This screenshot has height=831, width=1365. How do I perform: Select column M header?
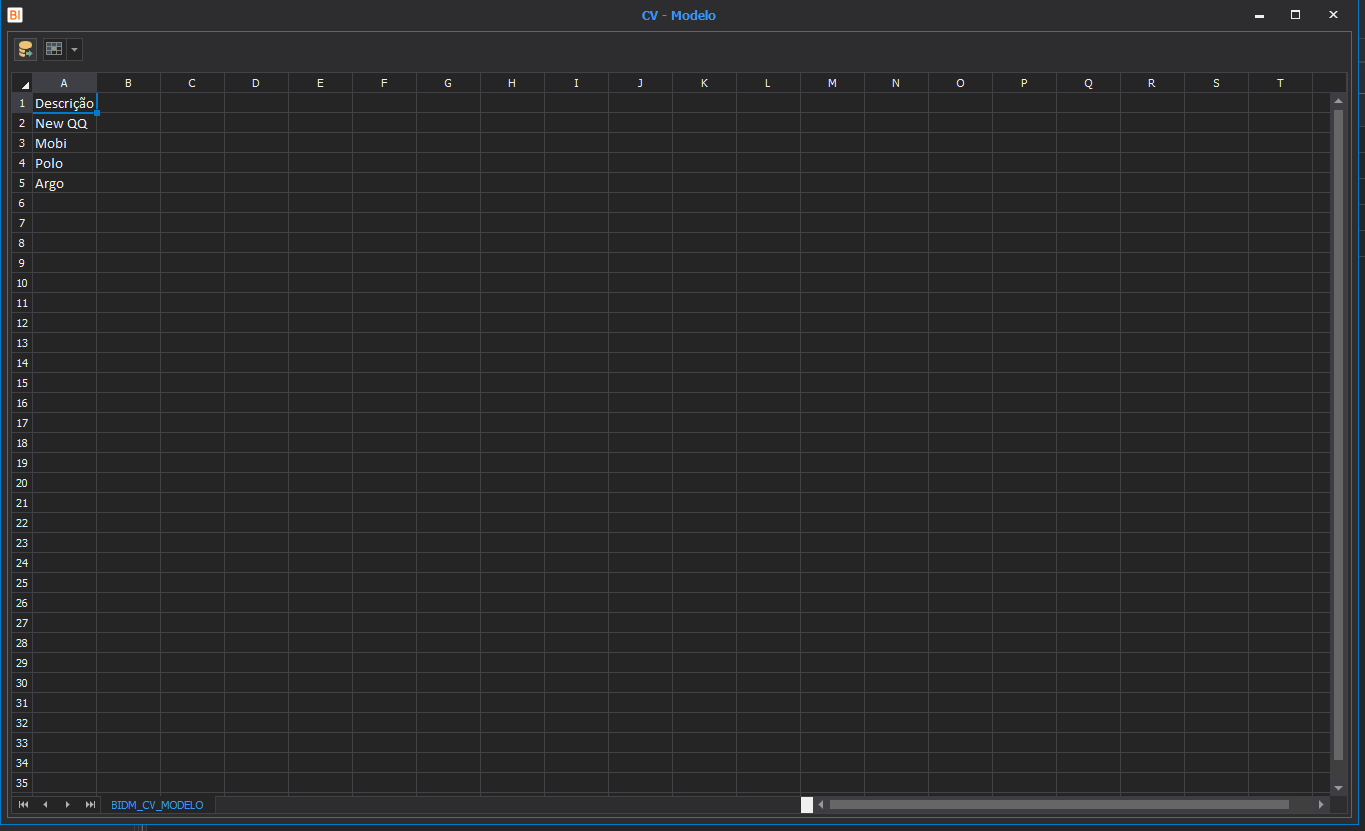[832, 83]
